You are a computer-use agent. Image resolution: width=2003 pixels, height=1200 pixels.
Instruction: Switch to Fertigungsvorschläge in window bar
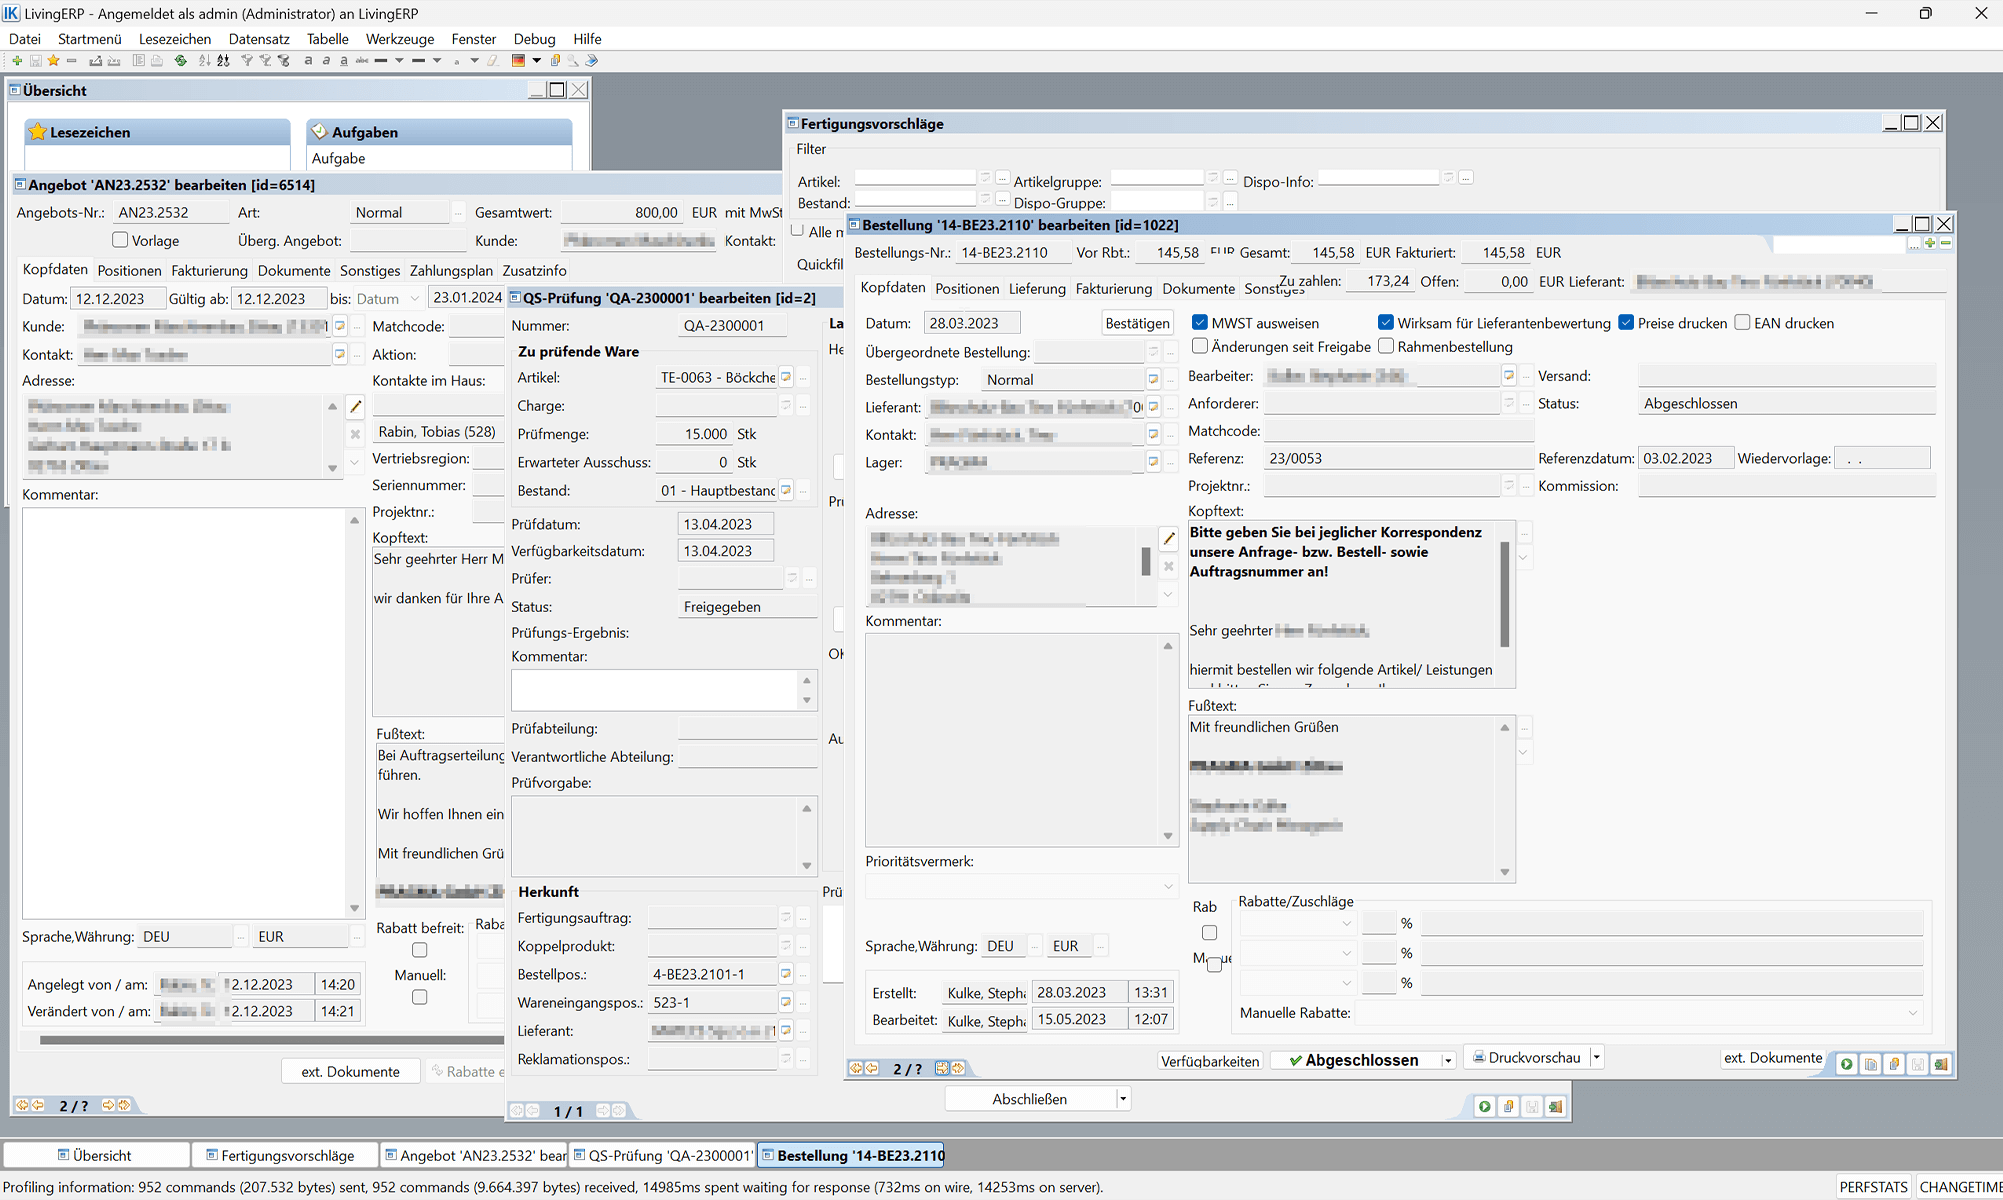[x=286, y=1155]
